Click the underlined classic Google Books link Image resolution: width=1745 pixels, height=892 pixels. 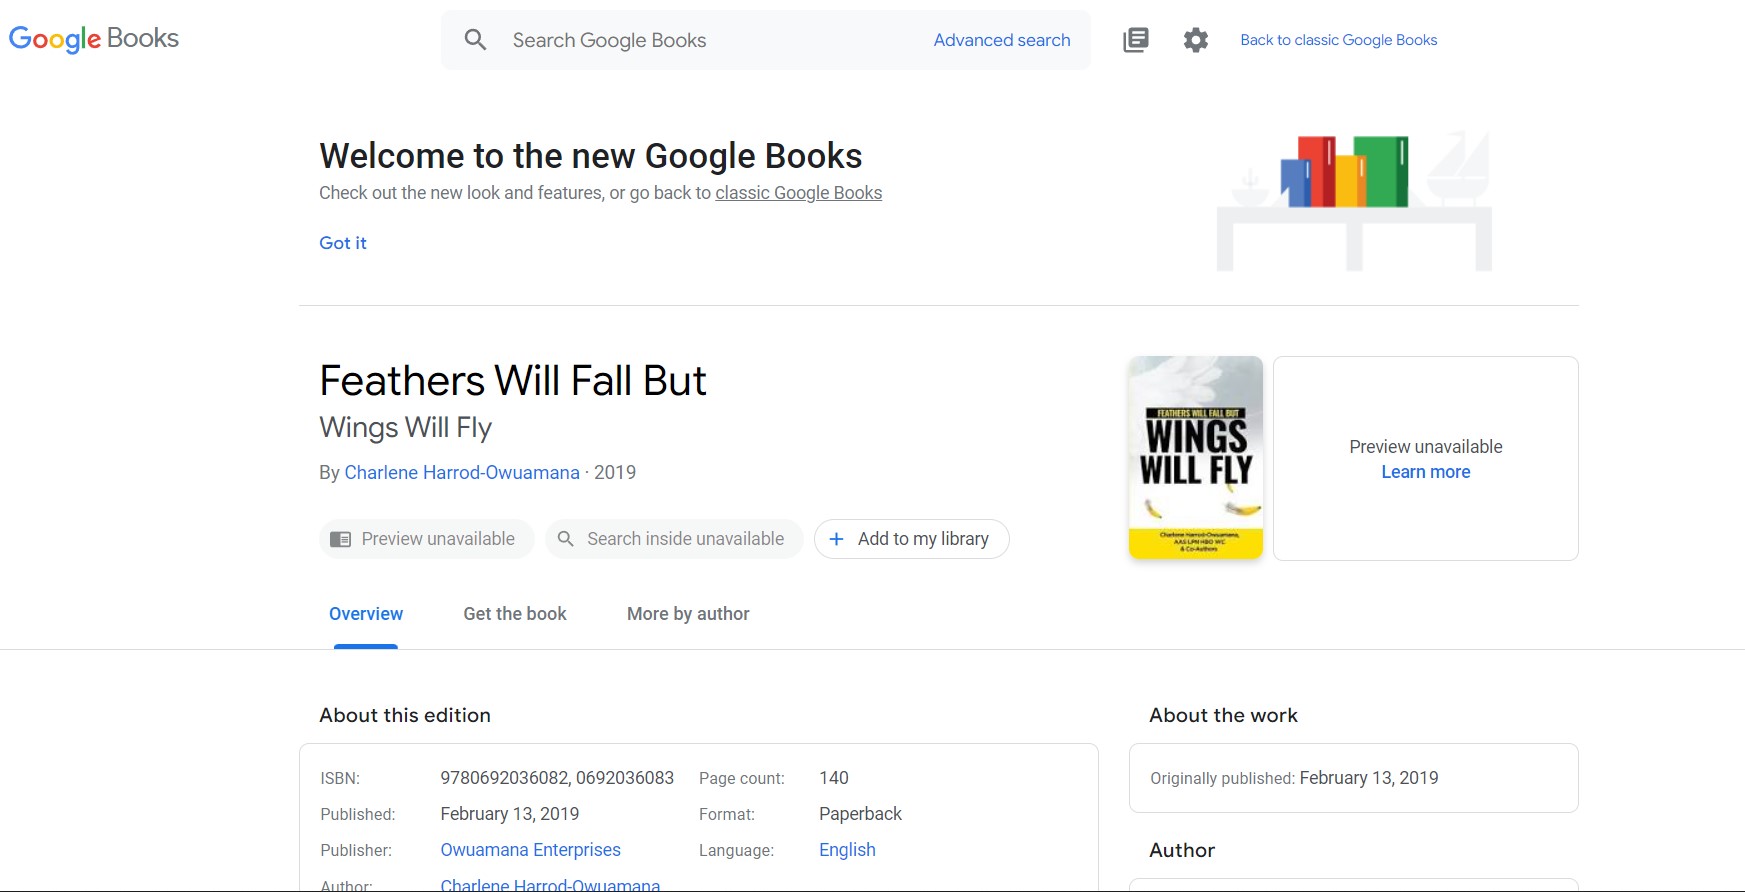coord(798,193)
